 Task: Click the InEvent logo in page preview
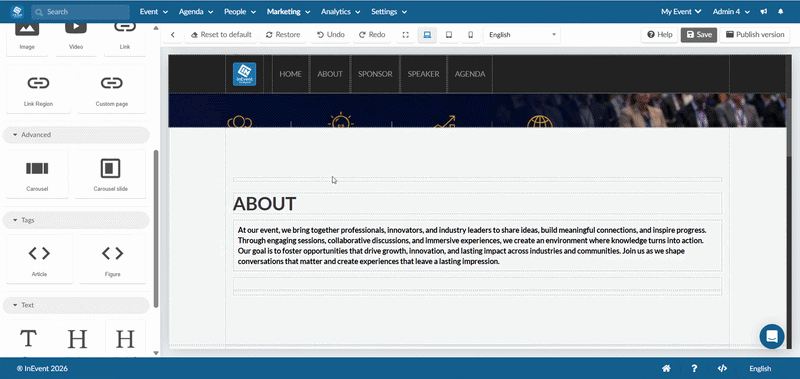[x=244, y=74]
